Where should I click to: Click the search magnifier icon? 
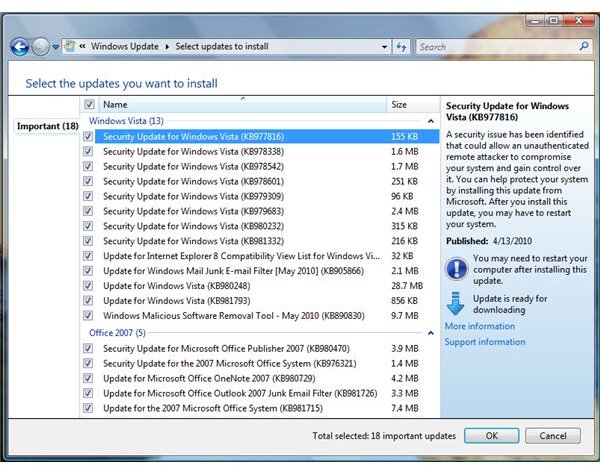coord(584,47)
